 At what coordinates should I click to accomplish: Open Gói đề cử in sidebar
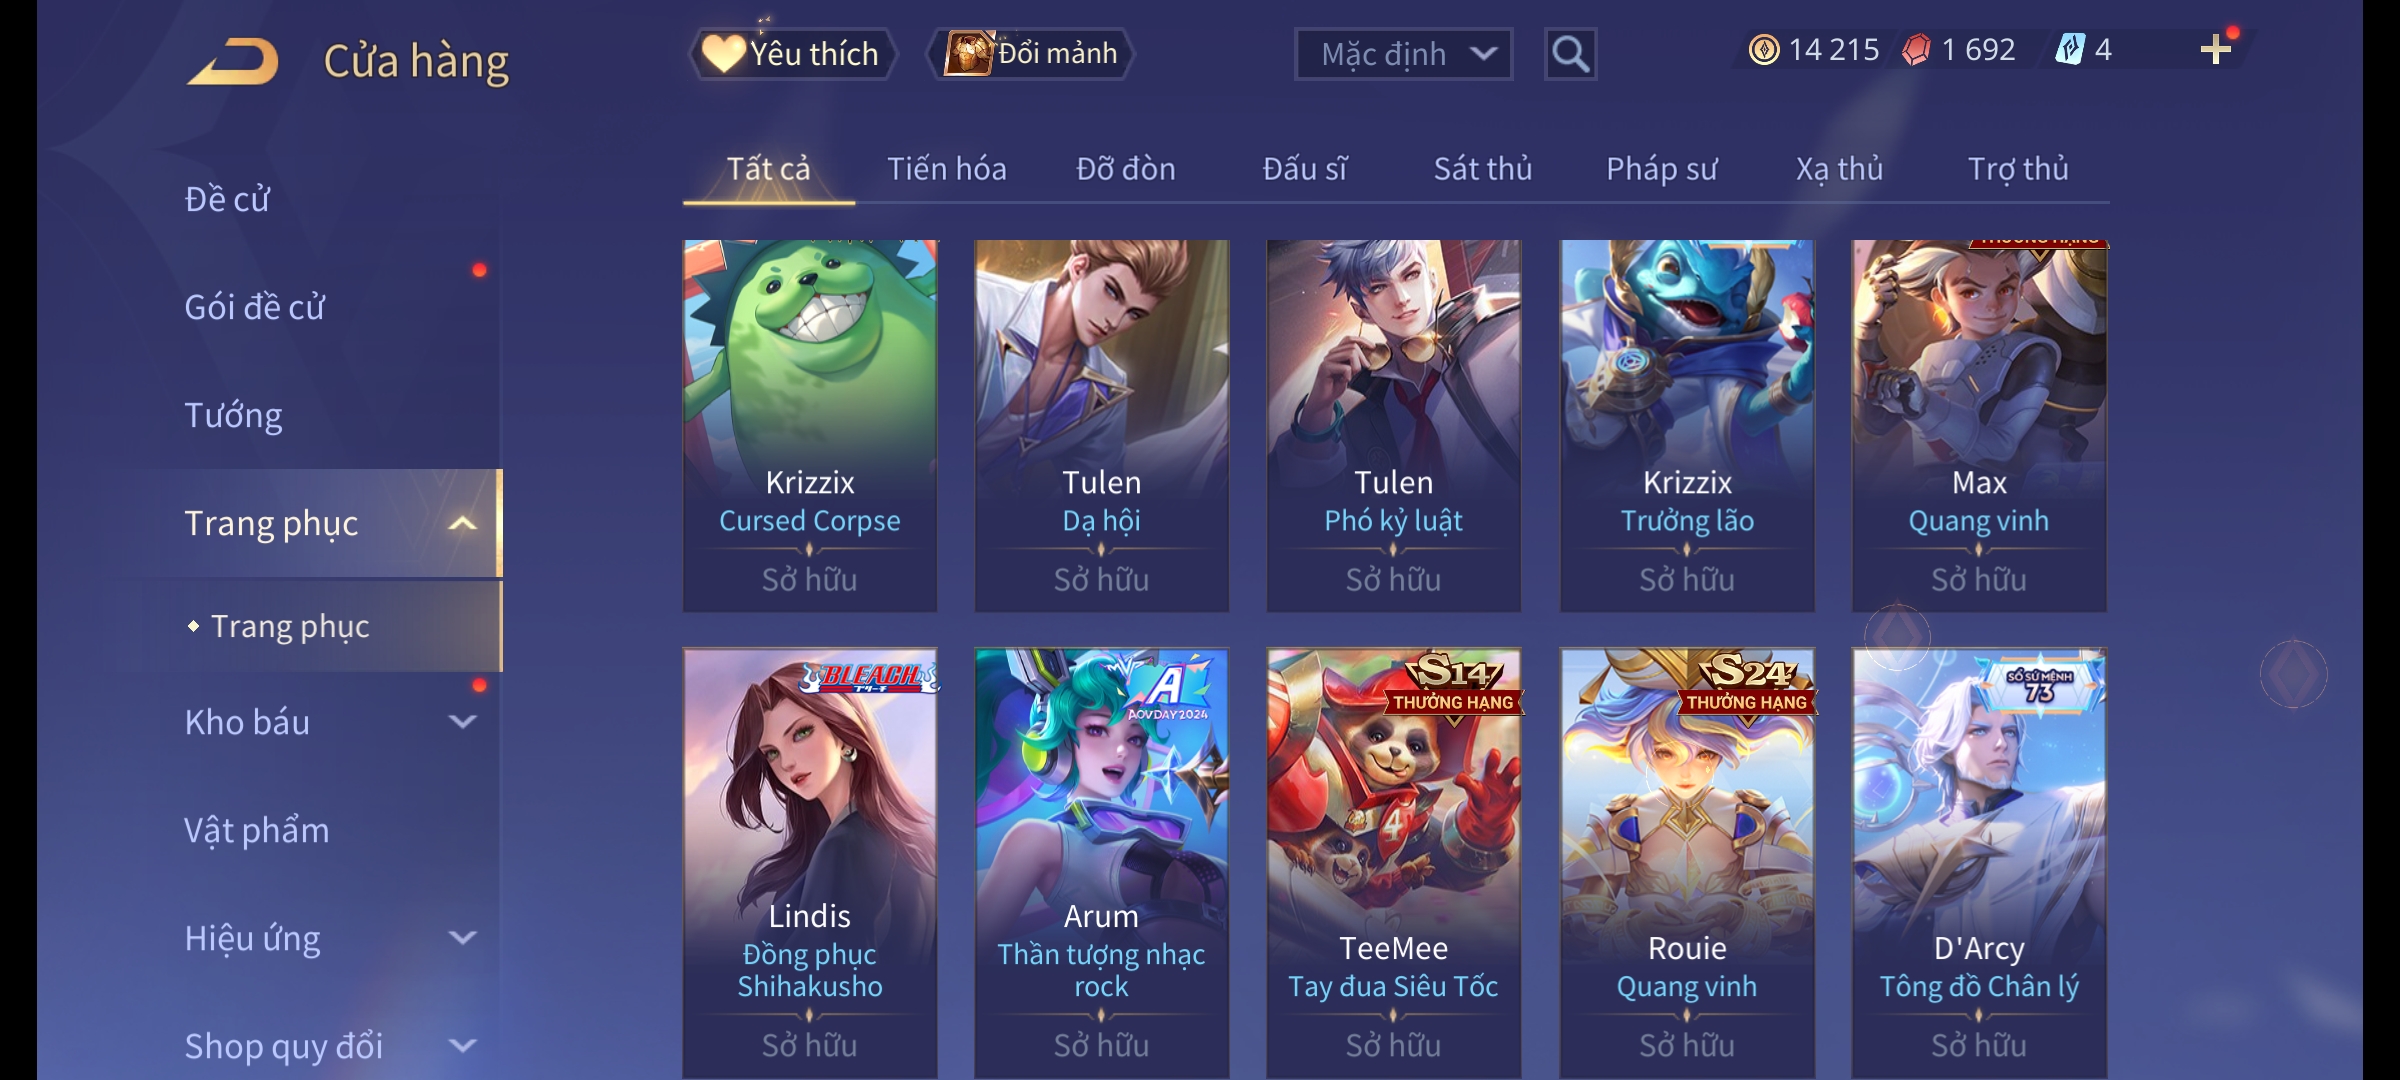(254, 307)
